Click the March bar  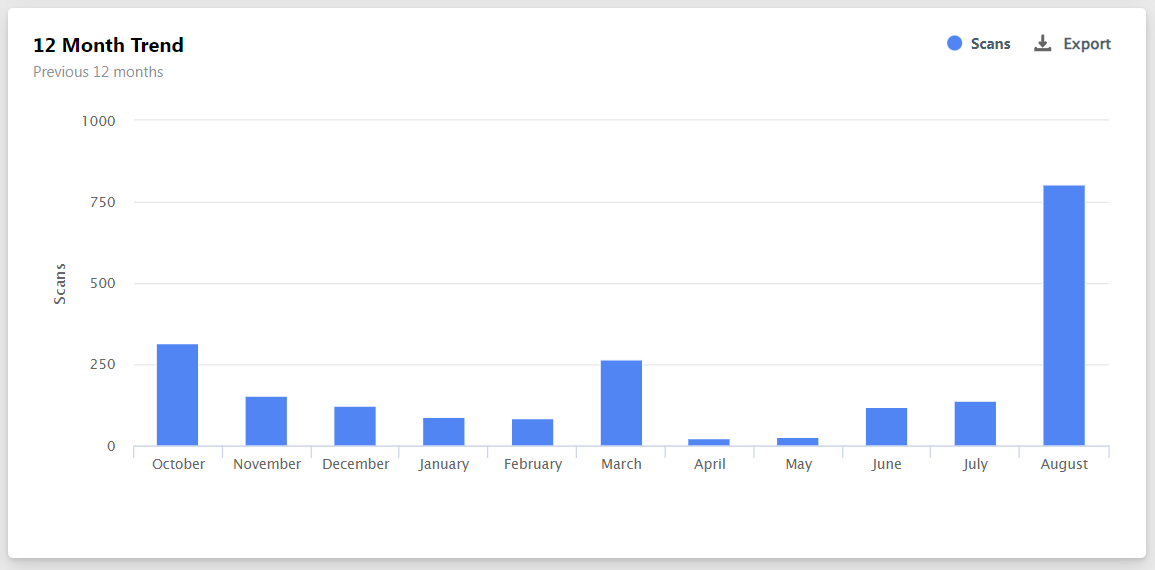(621, 403)
